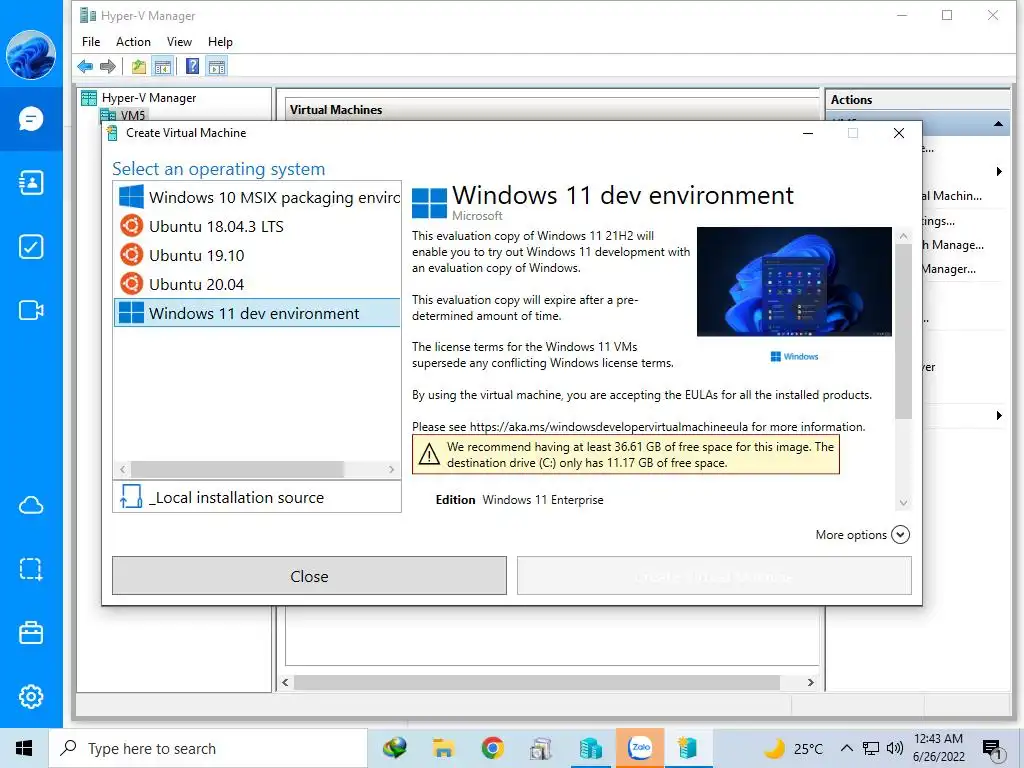Click the Windows 11 preview thumbnail
Image resolution: width=1024 pixels, height=768 pixels.
click(x=794, y=281)
